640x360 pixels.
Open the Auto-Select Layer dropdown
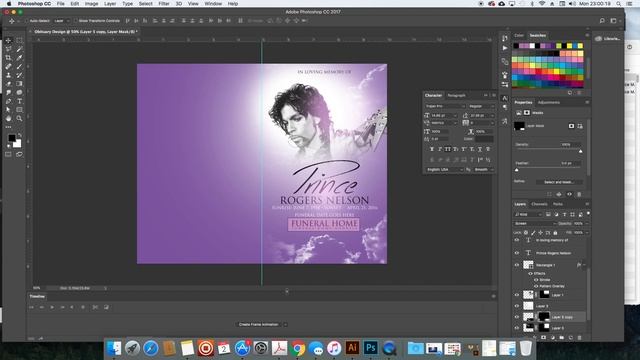(62, 21)
